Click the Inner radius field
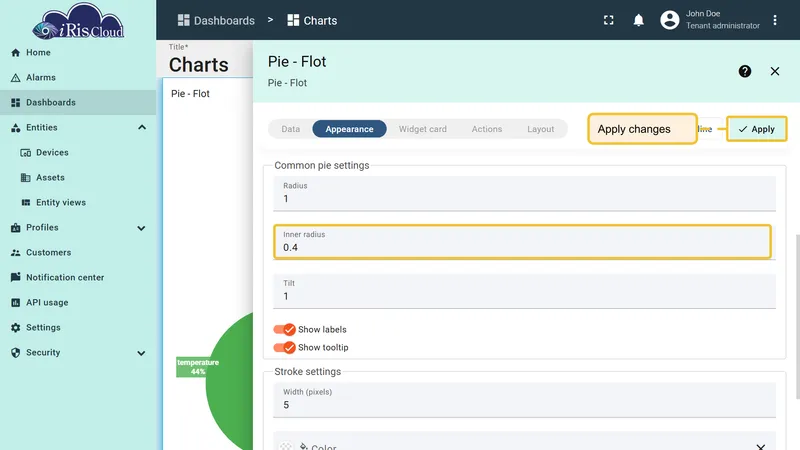 (522, 242)
